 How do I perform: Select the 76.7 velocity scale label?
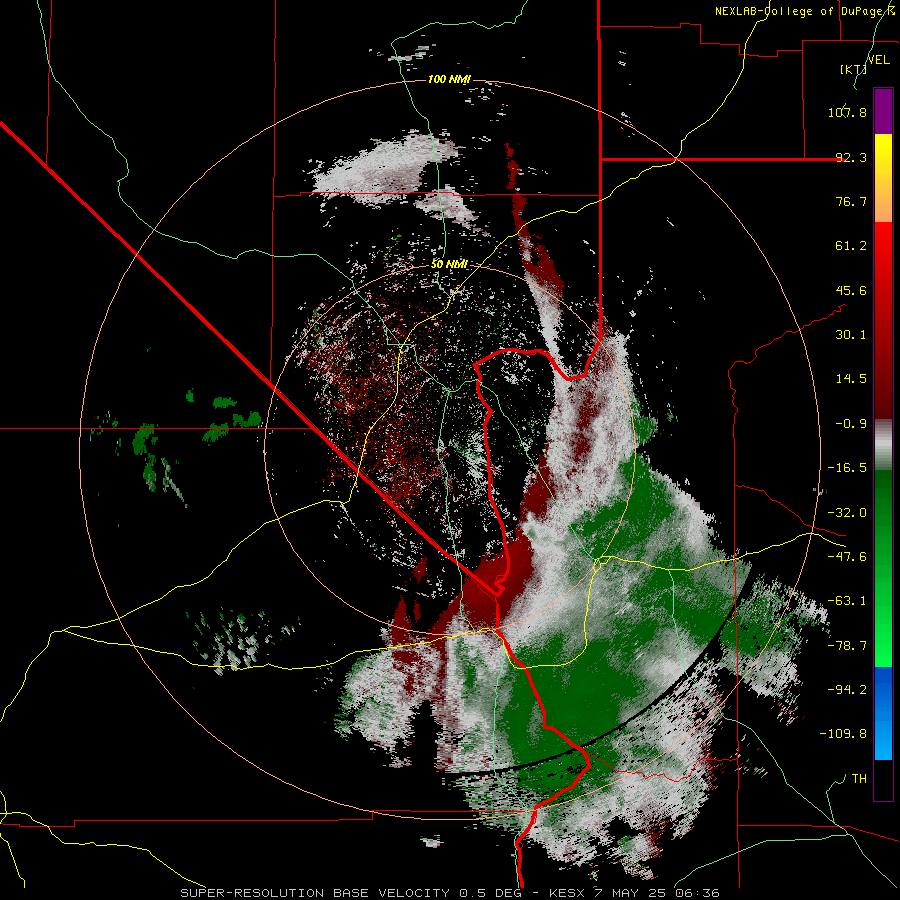click(x=851, y=201)
